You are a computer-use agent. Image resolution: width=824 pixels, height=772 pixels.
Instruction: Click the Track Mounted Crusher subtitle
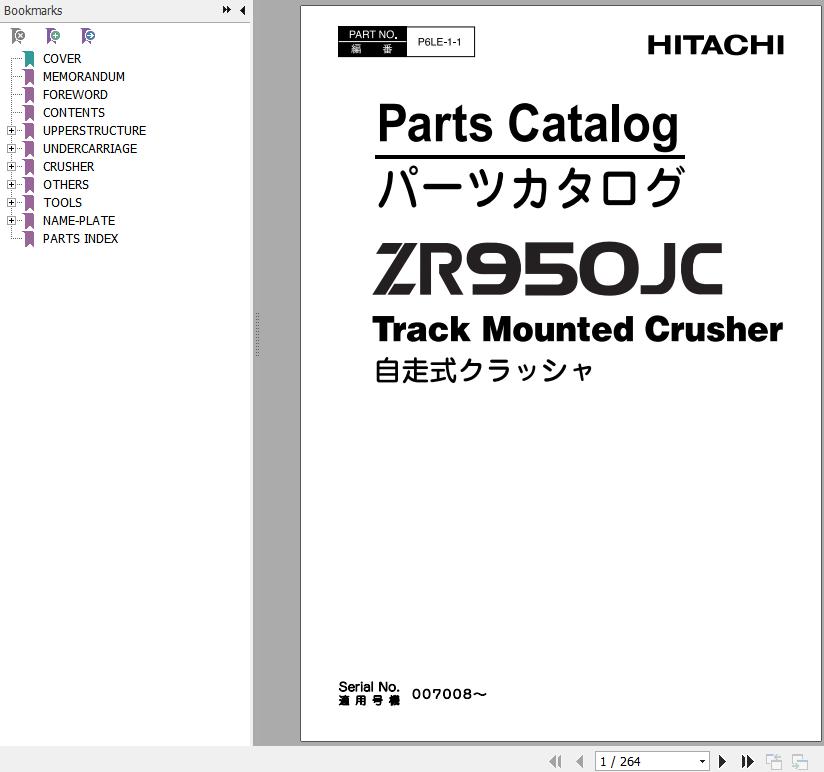tap(578, 329)
